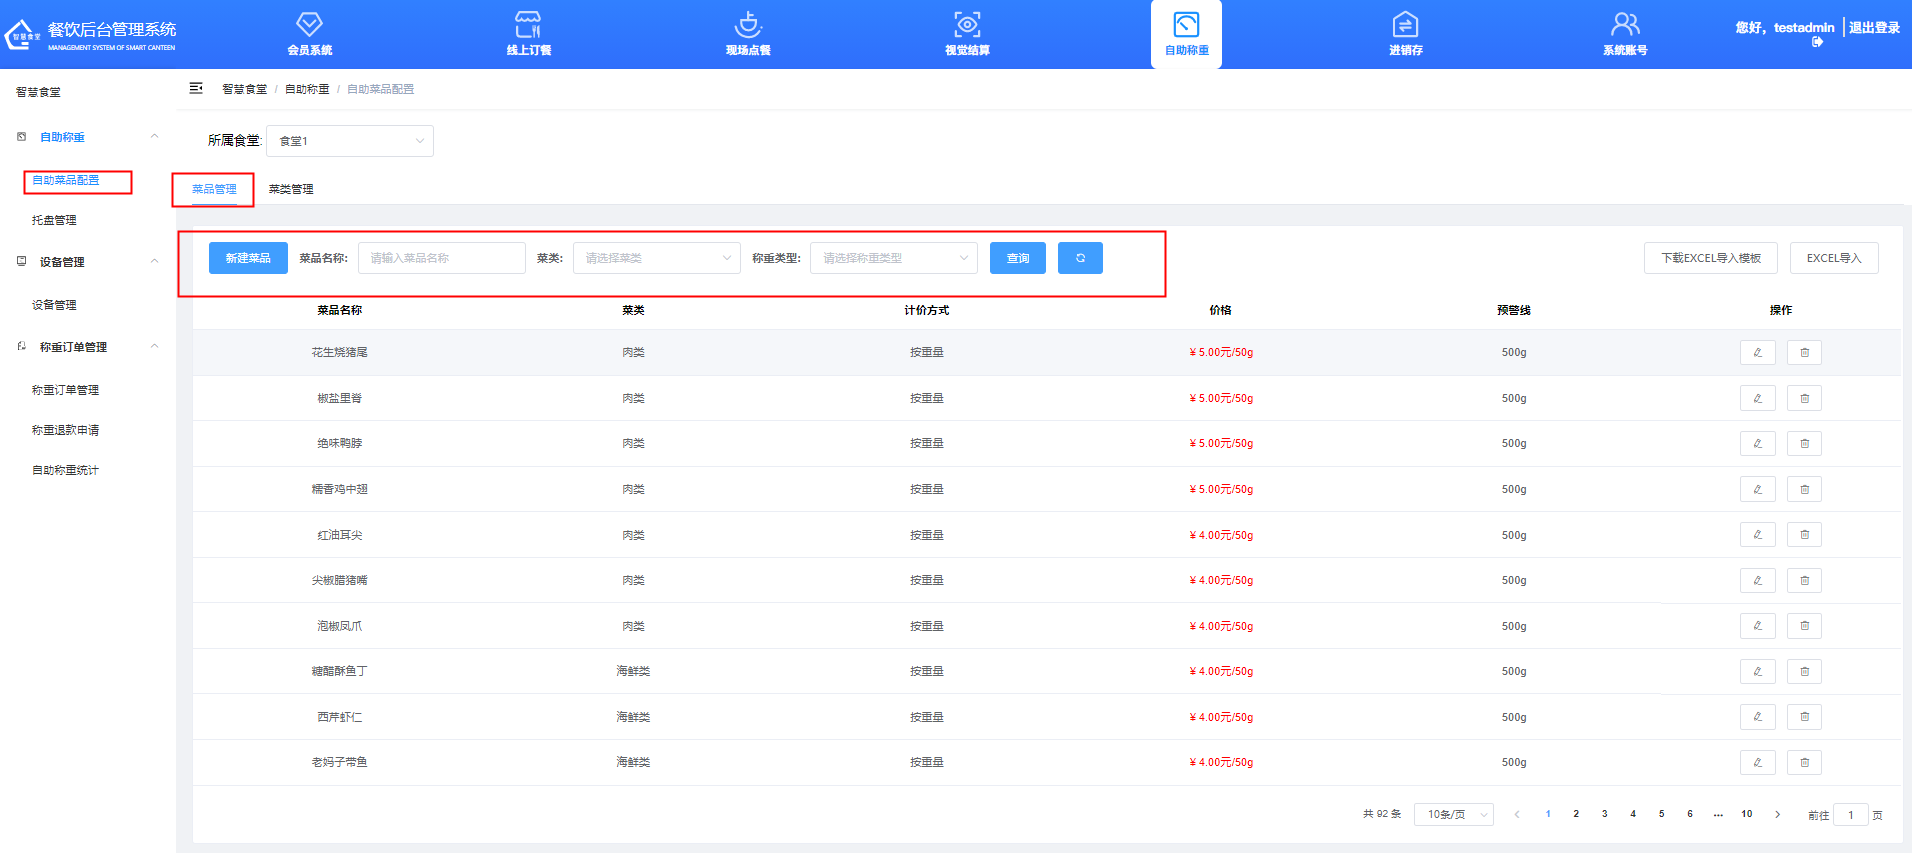The height and width of the screenshot is (853, 1912).
Task: Click the delete icon for 椒盐里脊
Action: click(x=1804, y=398)
